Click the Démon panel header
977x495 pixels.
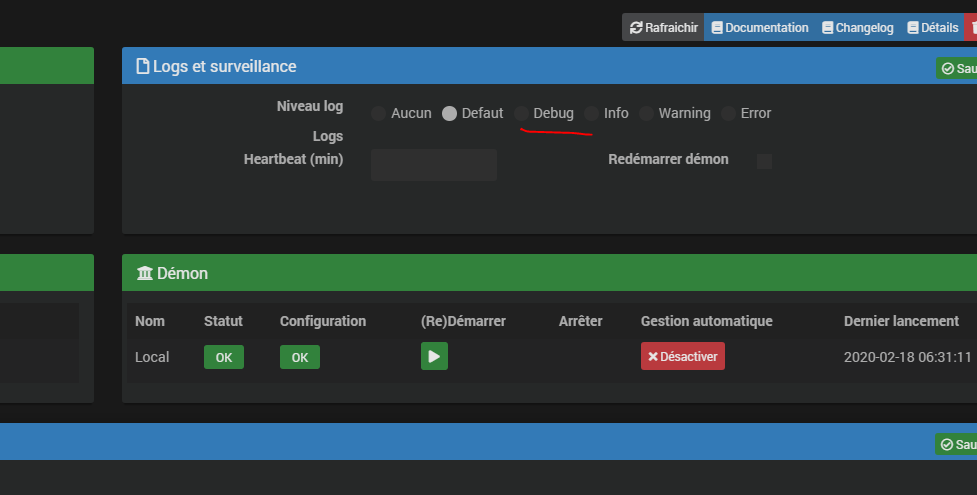(x=500, y=273)
